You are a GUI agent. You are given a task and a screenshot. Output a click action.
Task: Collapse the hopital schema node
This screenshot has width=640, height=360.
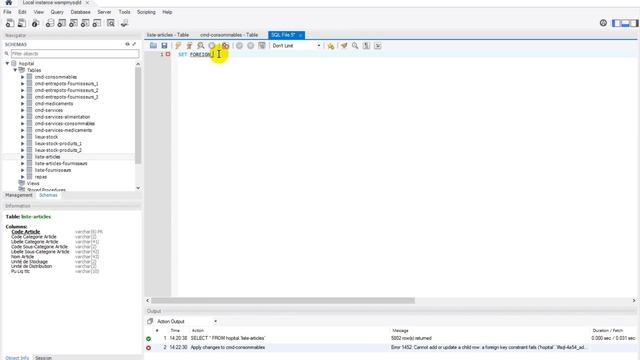click(x=7, y=64)
